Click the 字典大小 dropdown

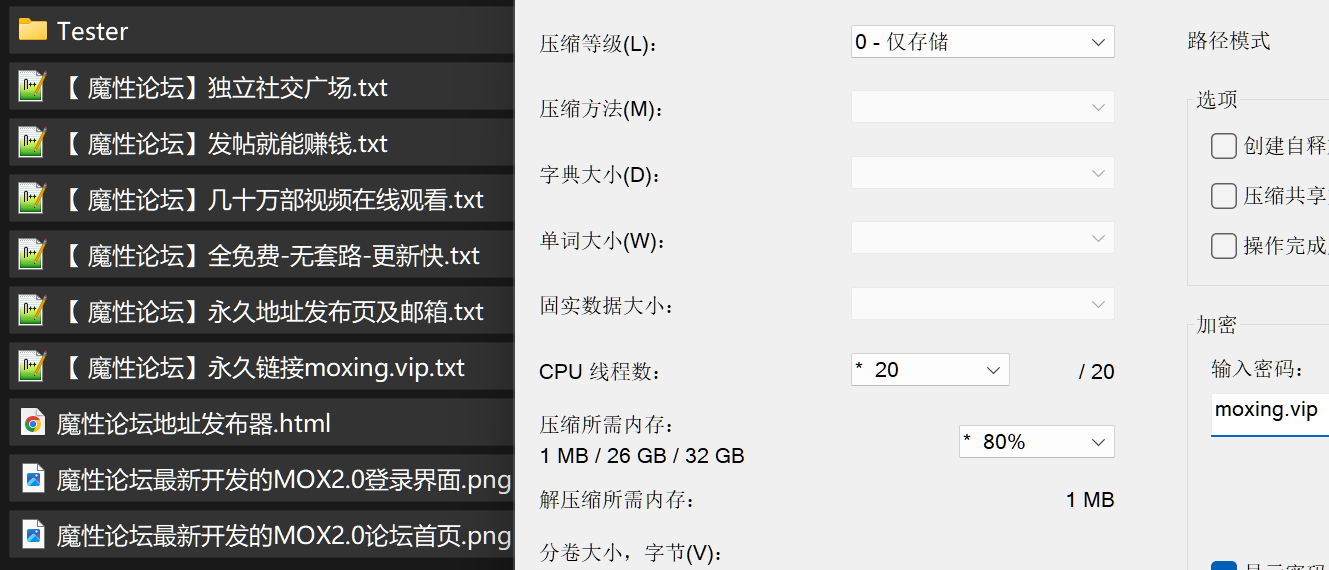point(983,173)
